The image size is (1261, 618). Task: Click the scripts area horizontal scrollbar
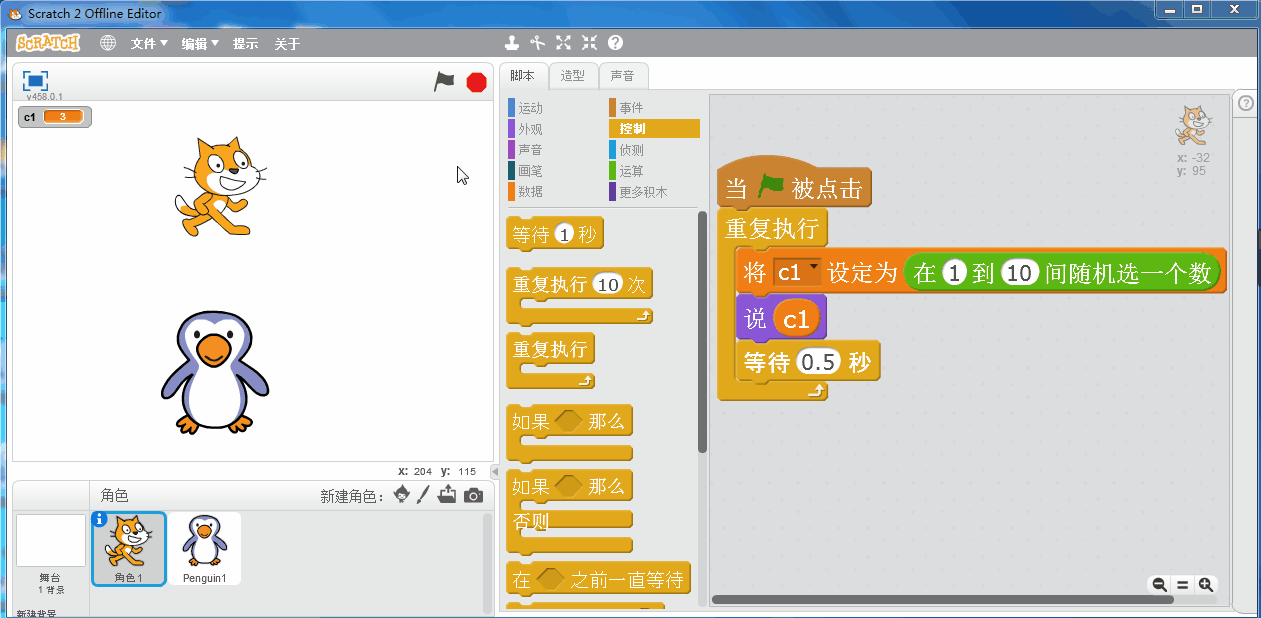942,600
